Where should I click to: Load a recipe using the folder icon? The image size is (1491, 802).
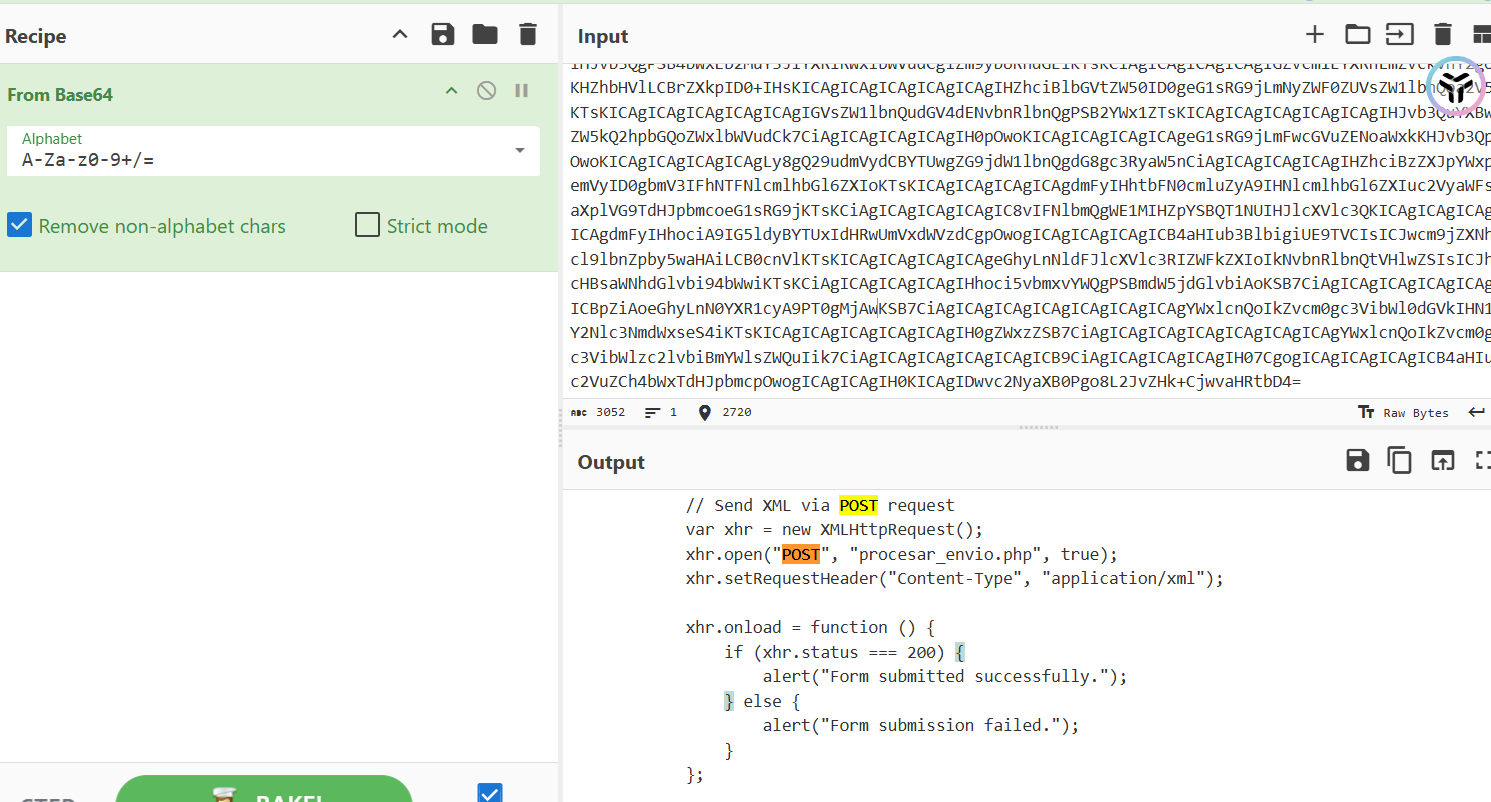coord(485,35)
